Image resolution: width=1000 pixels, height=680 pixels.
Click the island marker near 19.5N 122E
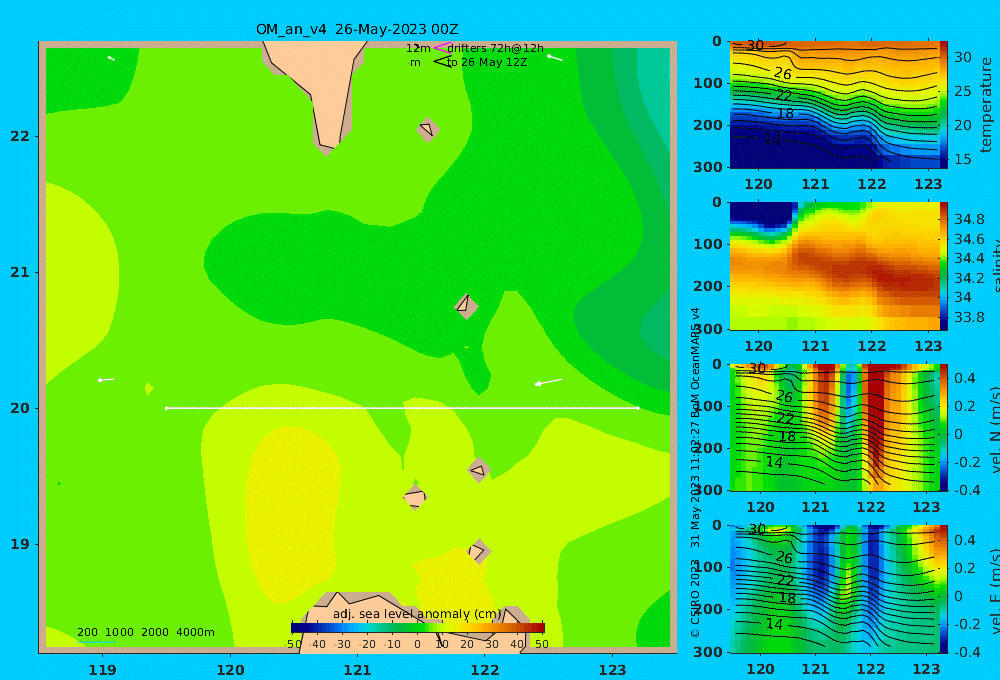tap(479, 470)
